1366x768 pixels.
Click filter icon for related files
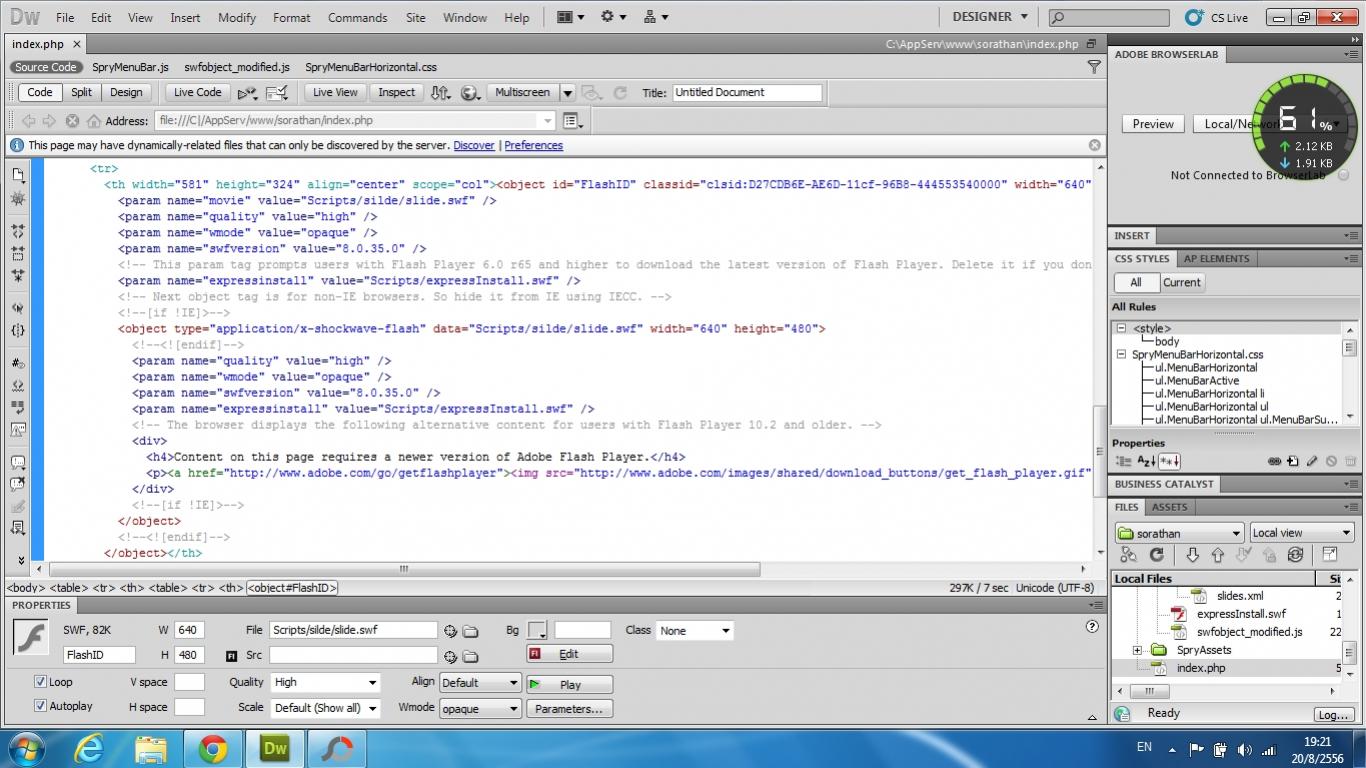(1094, 67)
